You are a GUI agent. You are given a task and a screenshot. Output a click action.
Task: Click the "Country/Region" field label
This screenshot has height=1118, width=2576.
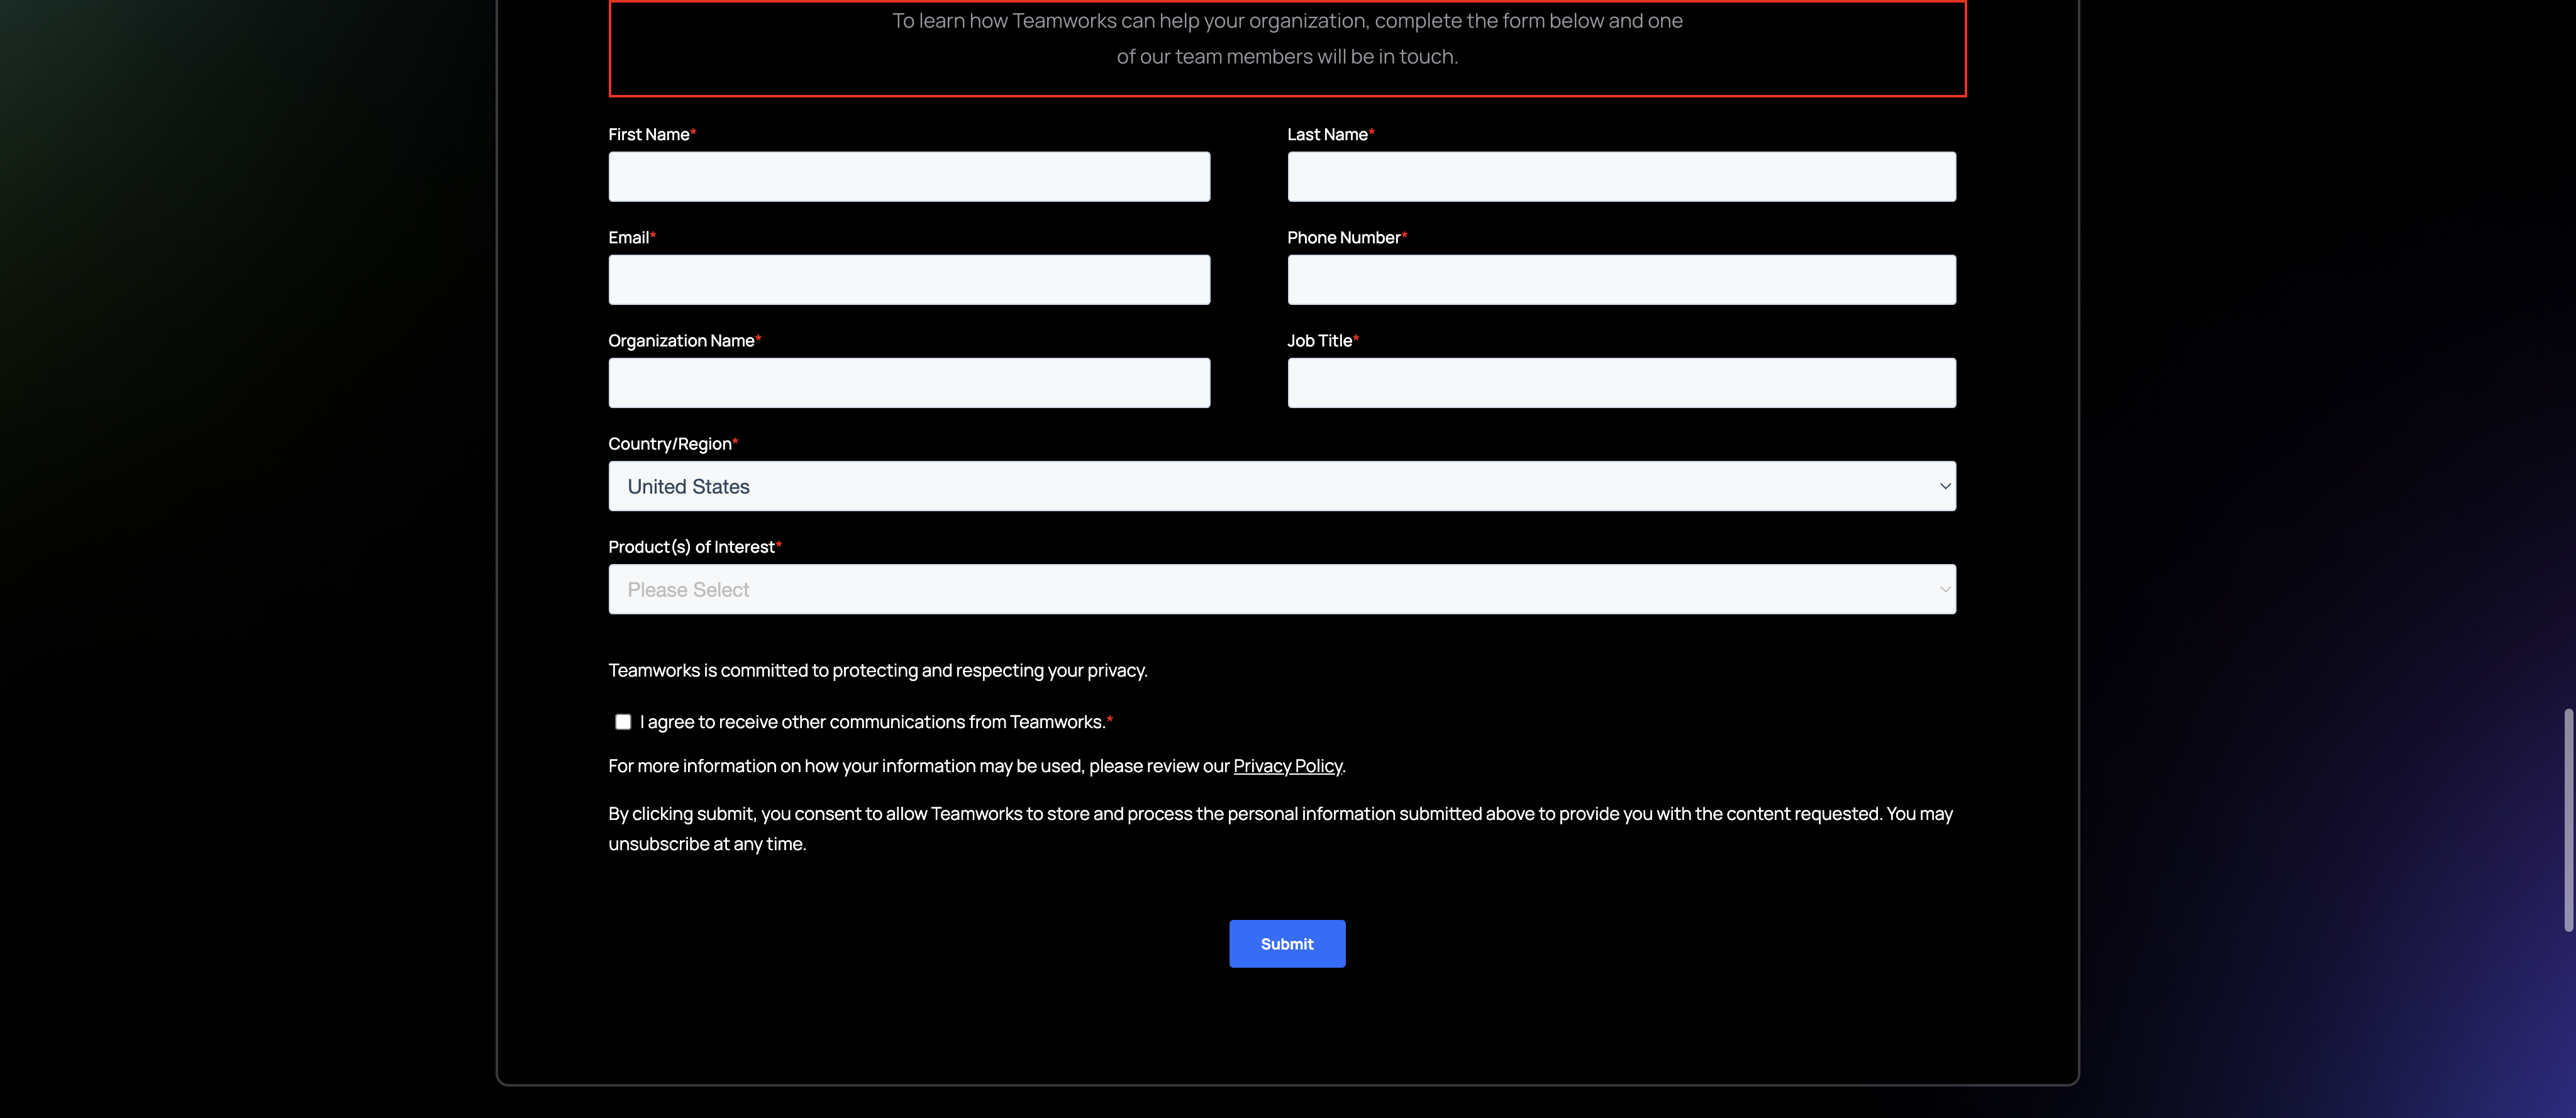pyautogui.click(x=670, y=444)
